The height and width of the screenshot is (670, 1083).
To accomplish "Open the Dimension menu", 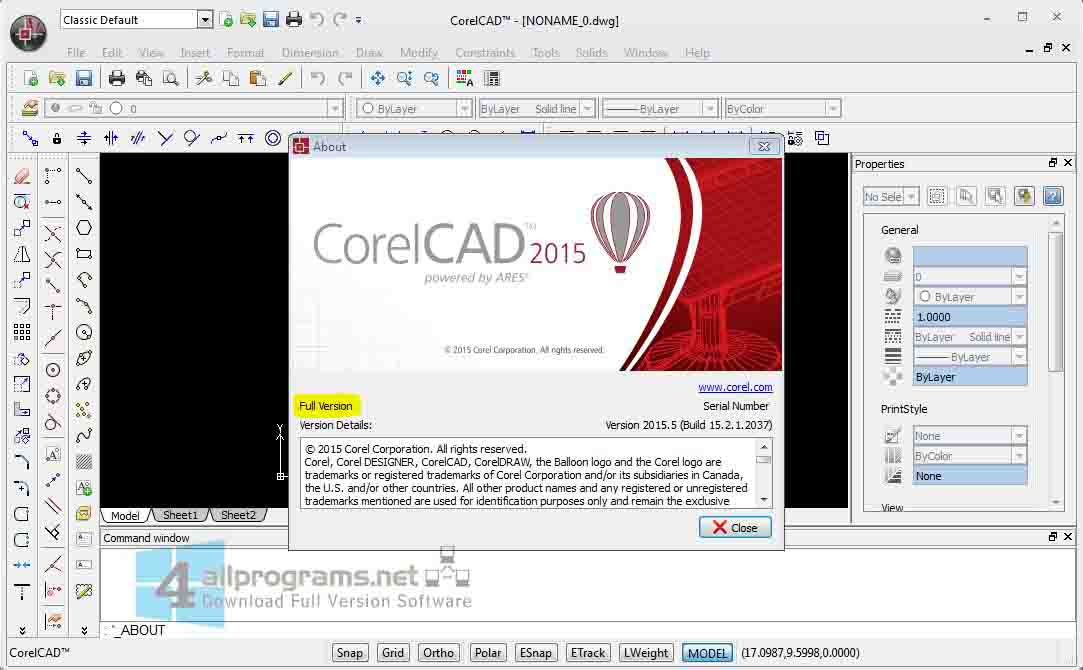I will click(310, 52).
